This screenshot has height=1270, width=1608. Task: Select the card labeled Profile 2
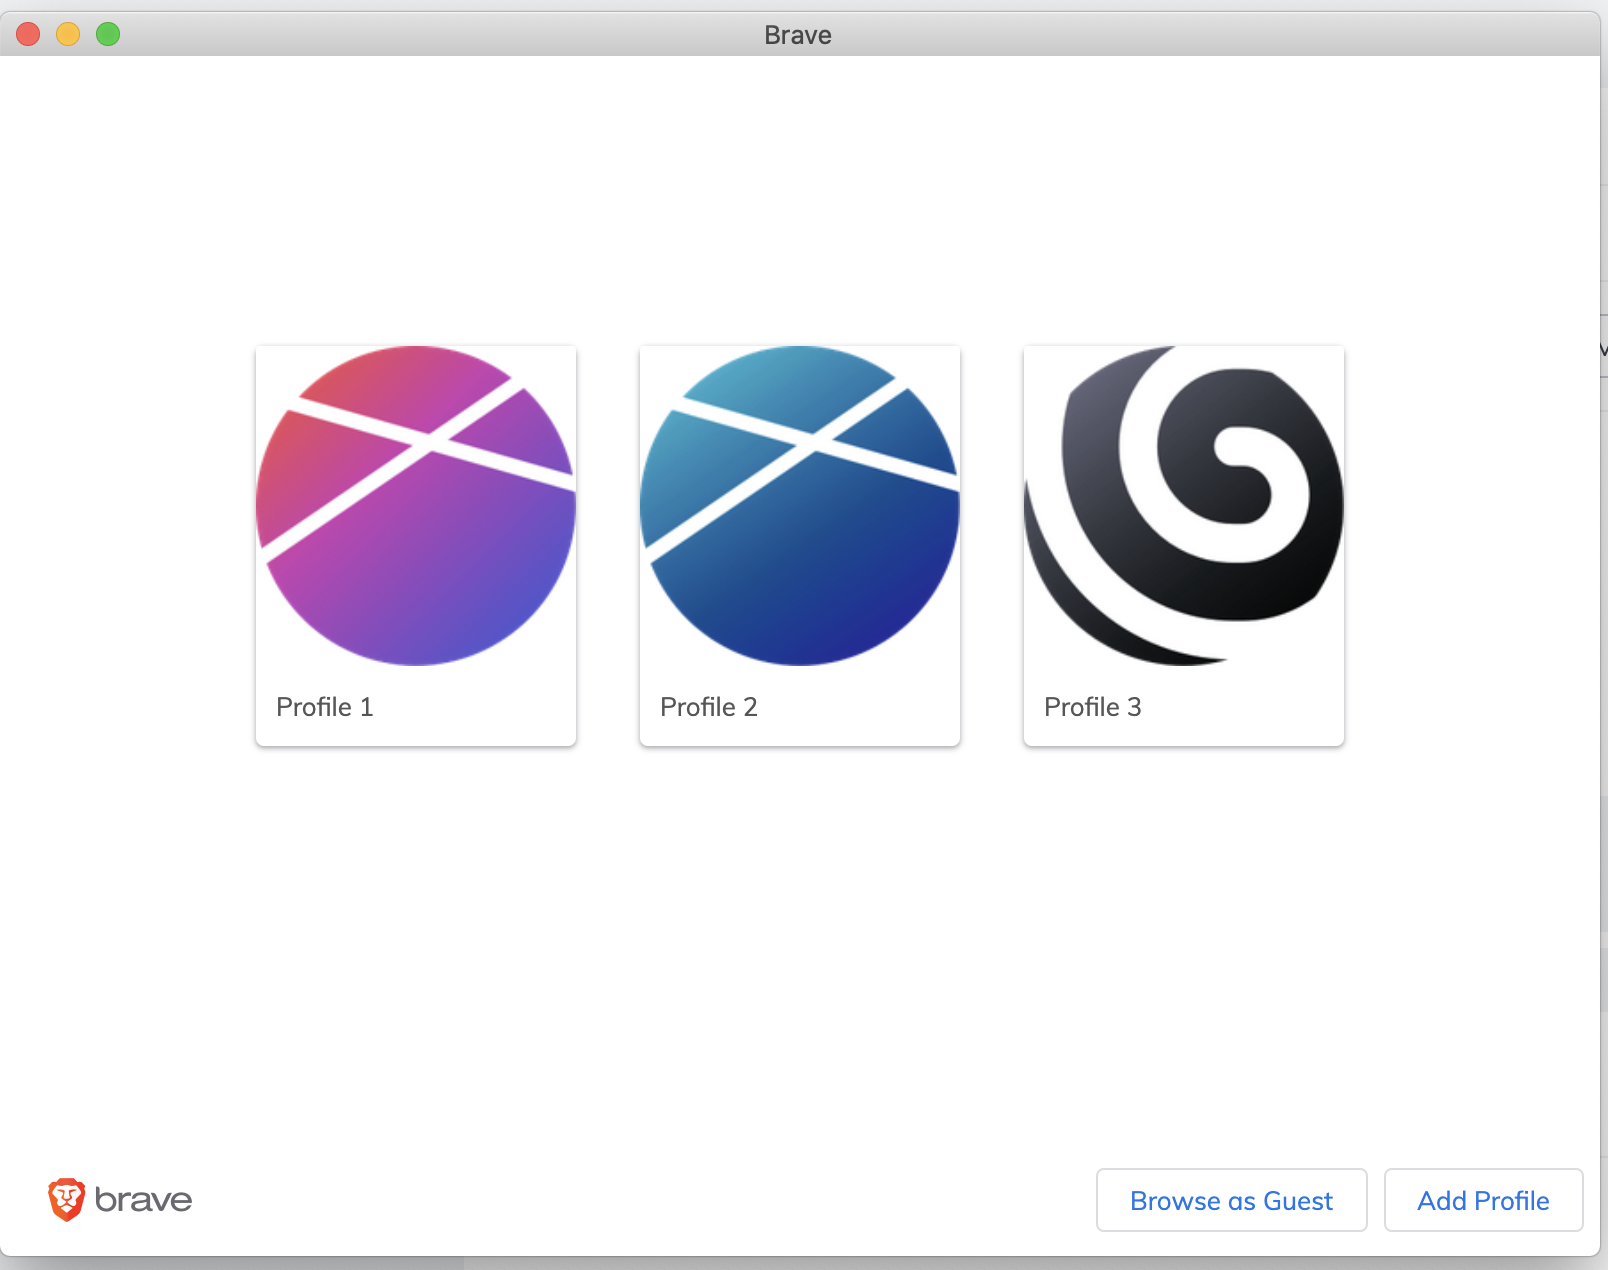click(799, 545)
